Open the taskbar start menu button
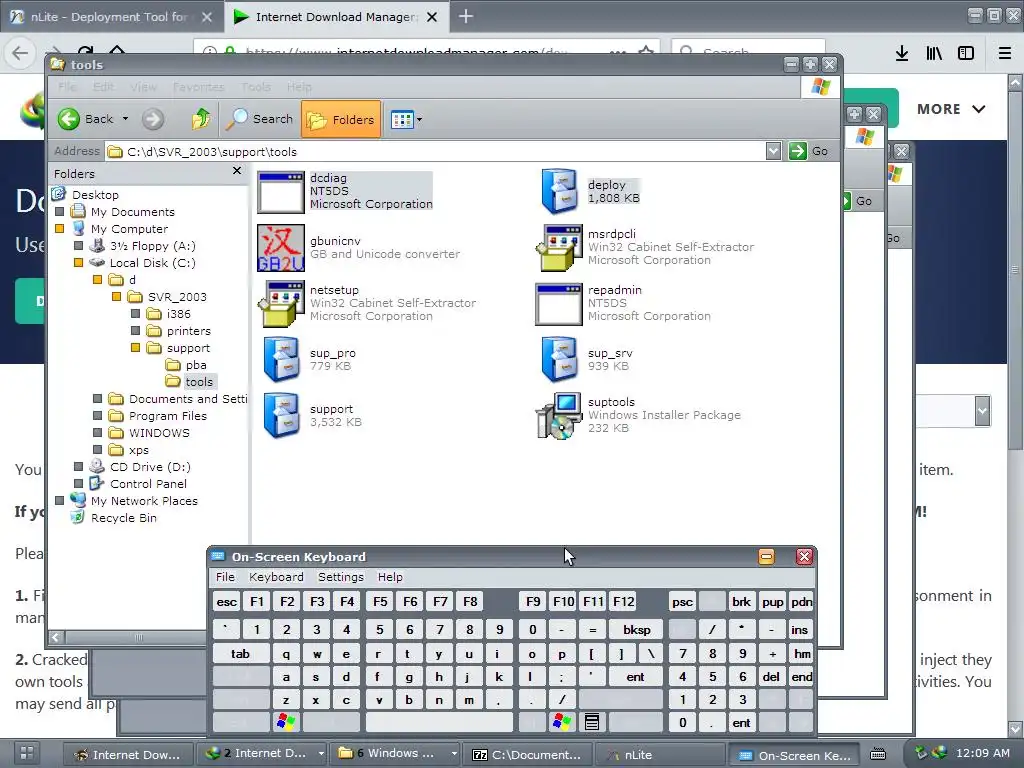The height and width of the screenshot is (768, 1024). (x=26, y=753)
